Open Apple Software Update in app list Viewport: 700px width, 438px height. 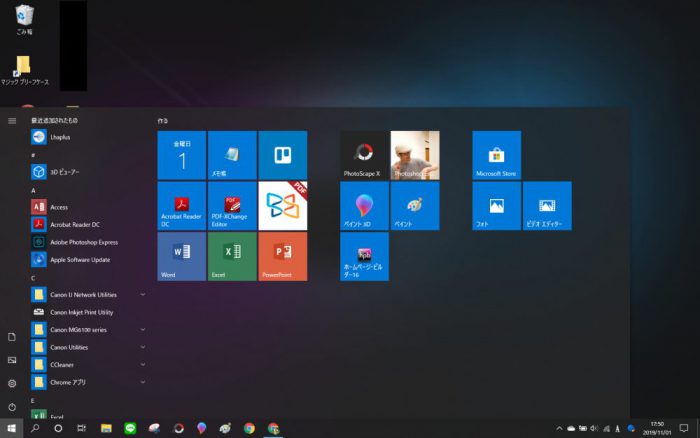coord(88,259)
